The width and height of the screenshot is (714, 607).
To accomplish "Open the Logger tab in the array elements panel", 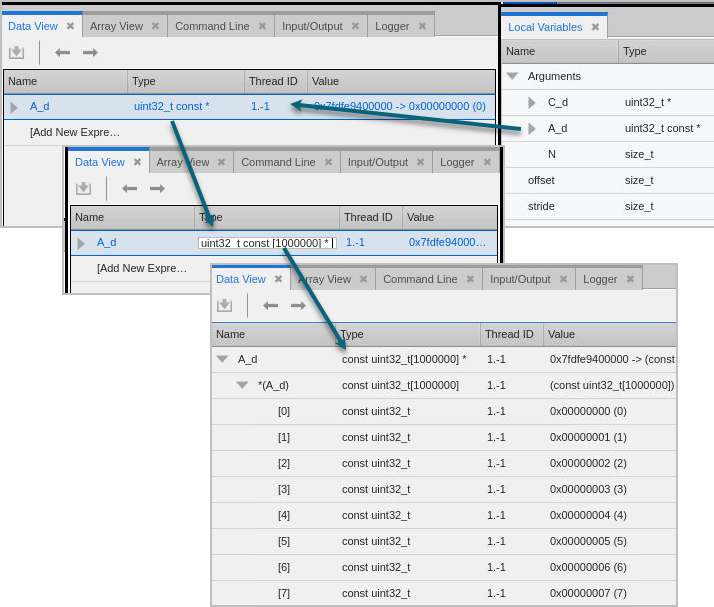I will [x=600, y=279].
